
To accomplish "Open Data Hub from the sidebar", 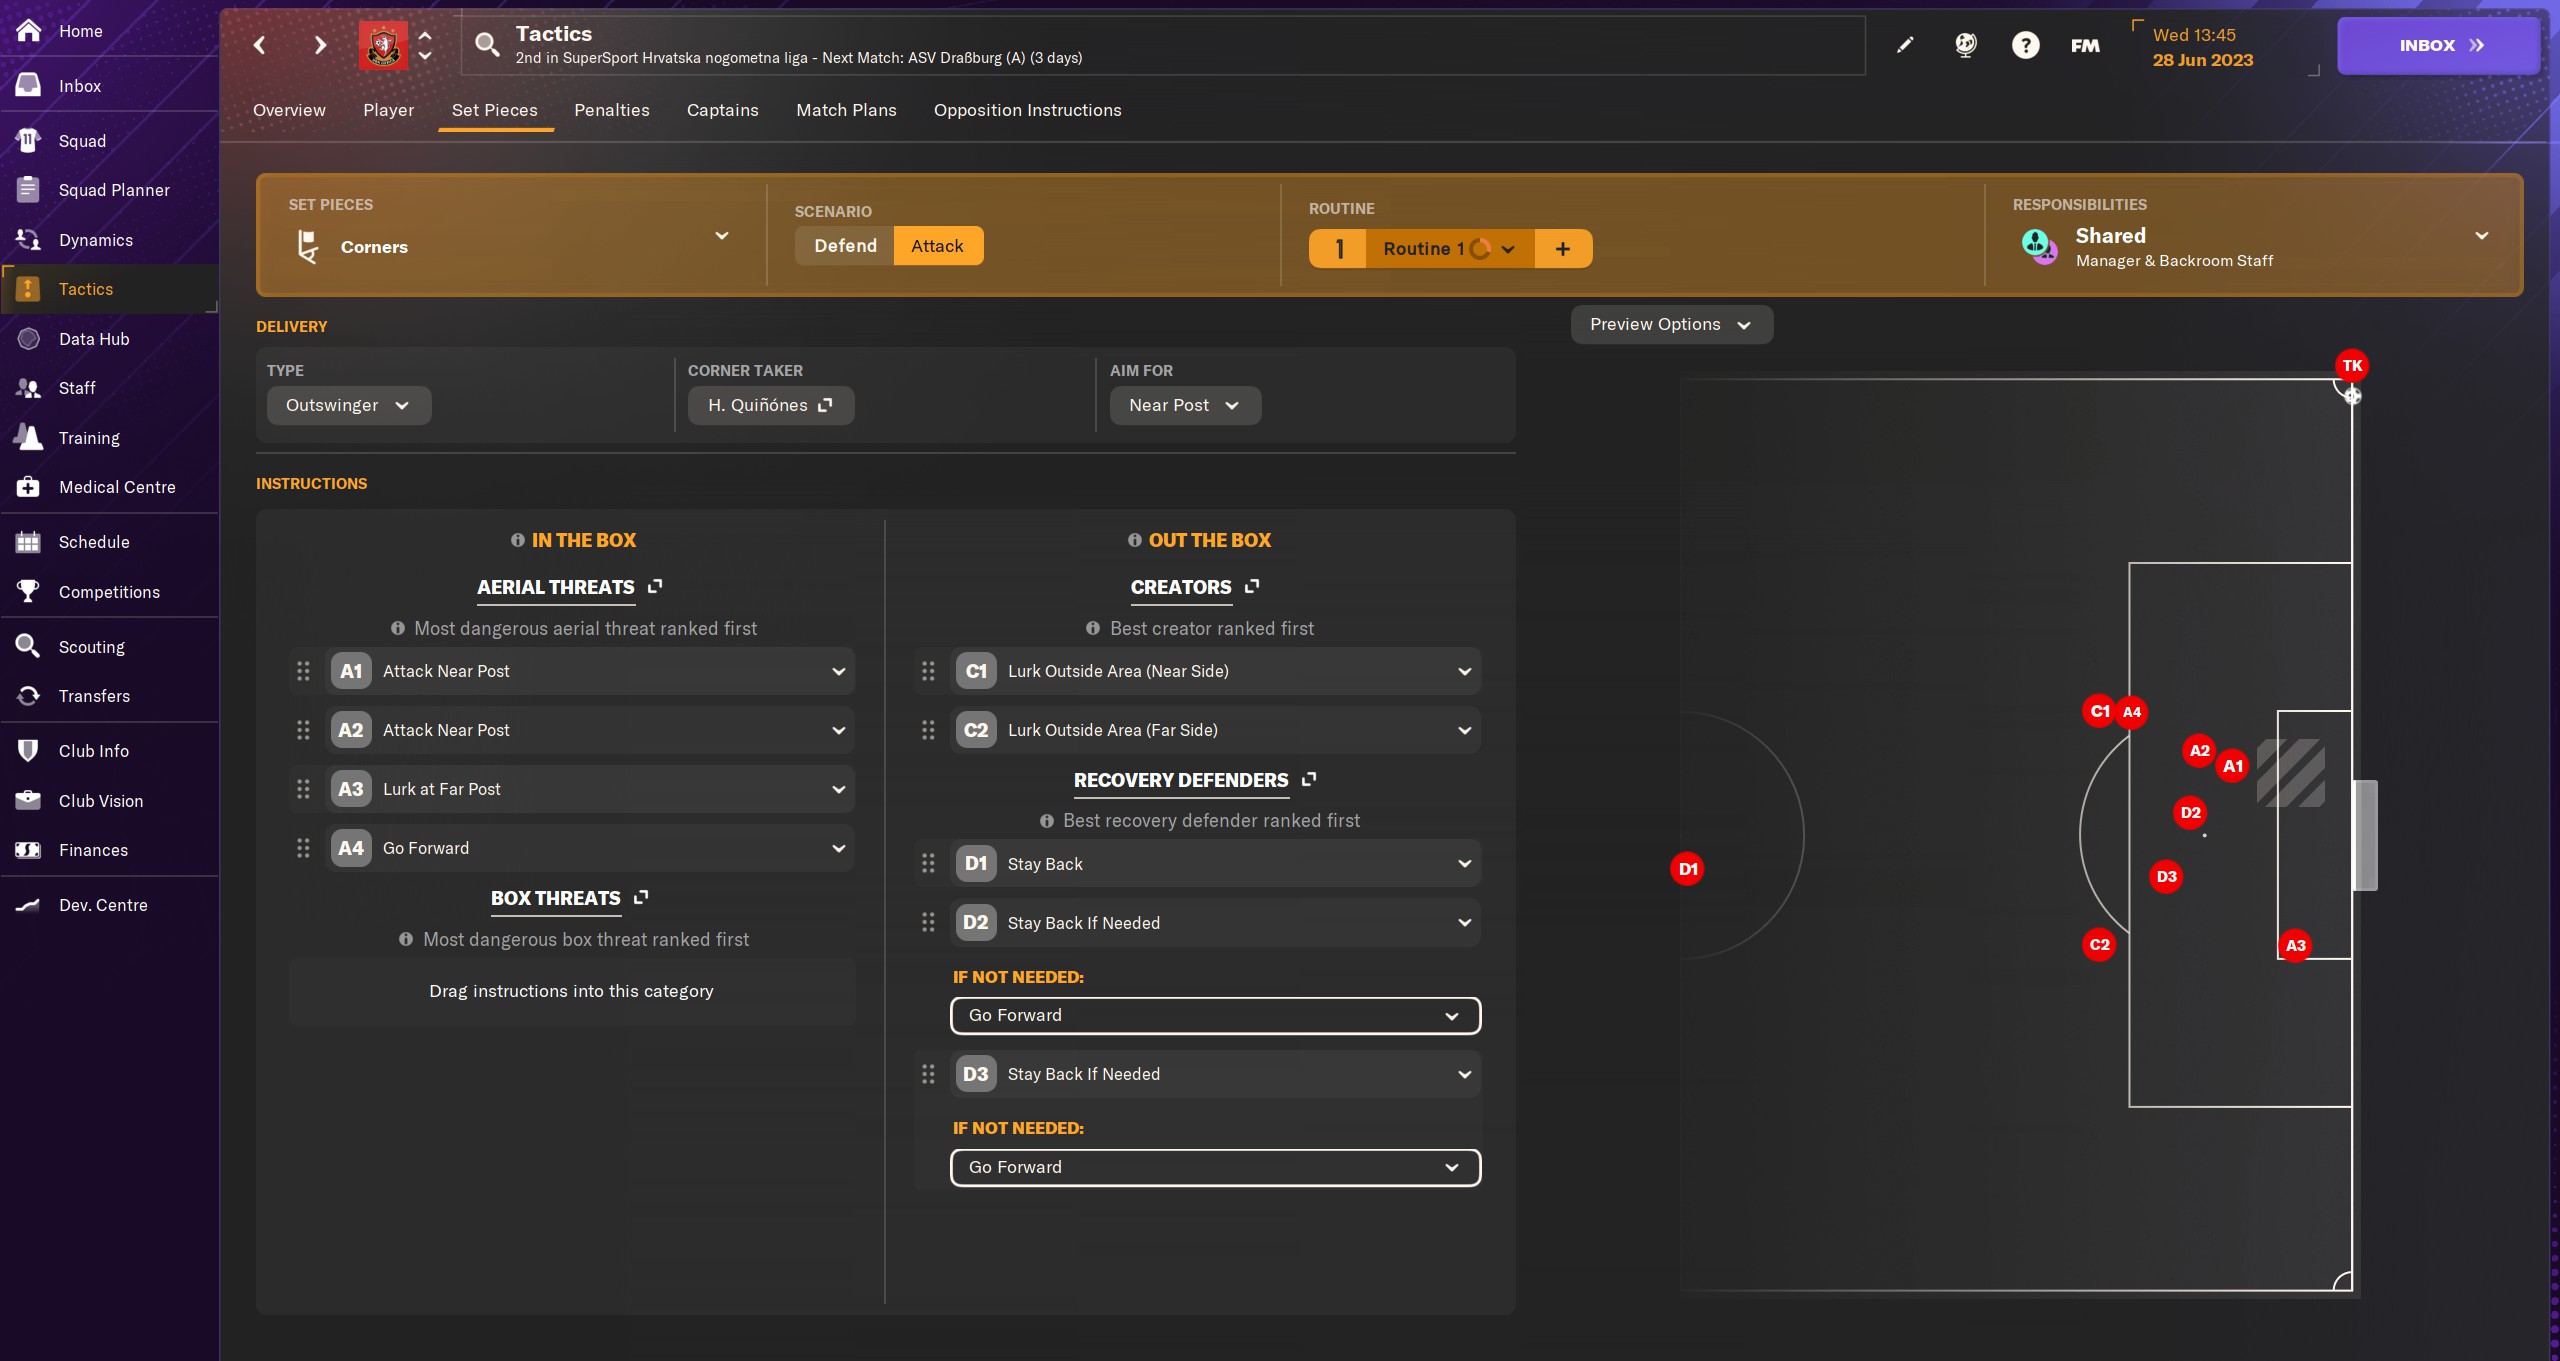I will pos(93,339).
